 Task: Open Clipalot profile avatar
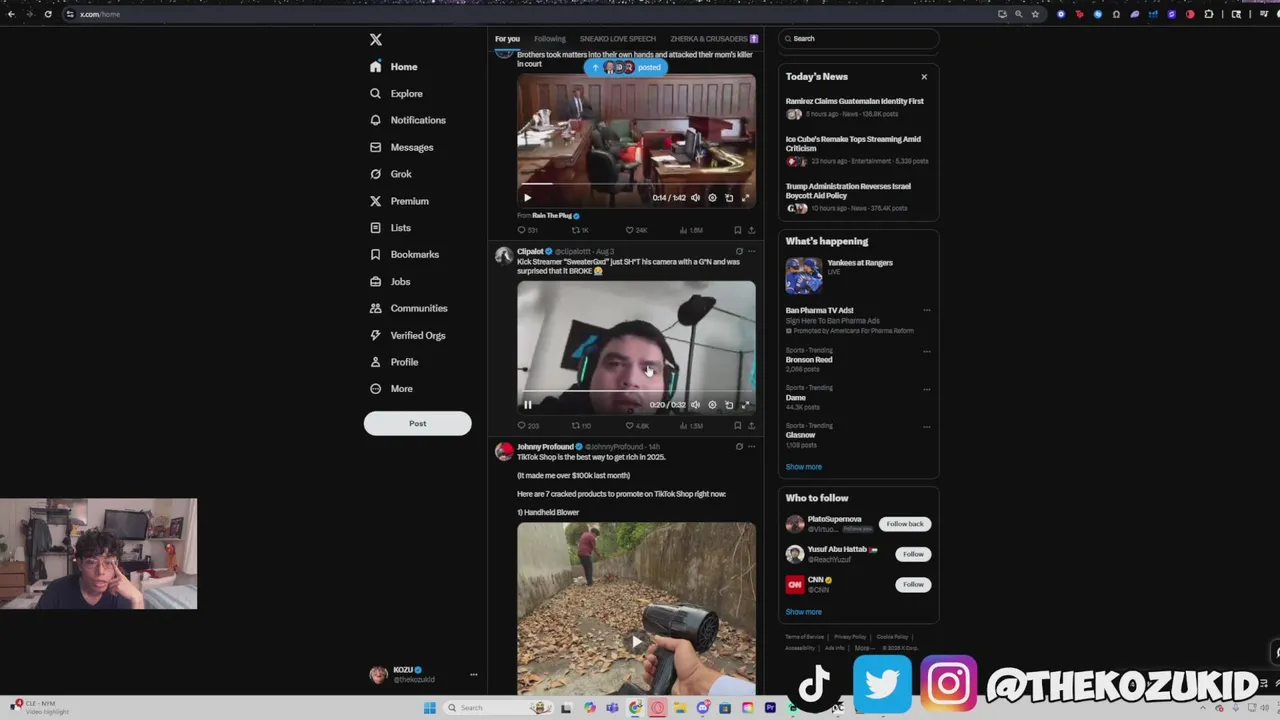pyautogui.click(x=504, y=256)
